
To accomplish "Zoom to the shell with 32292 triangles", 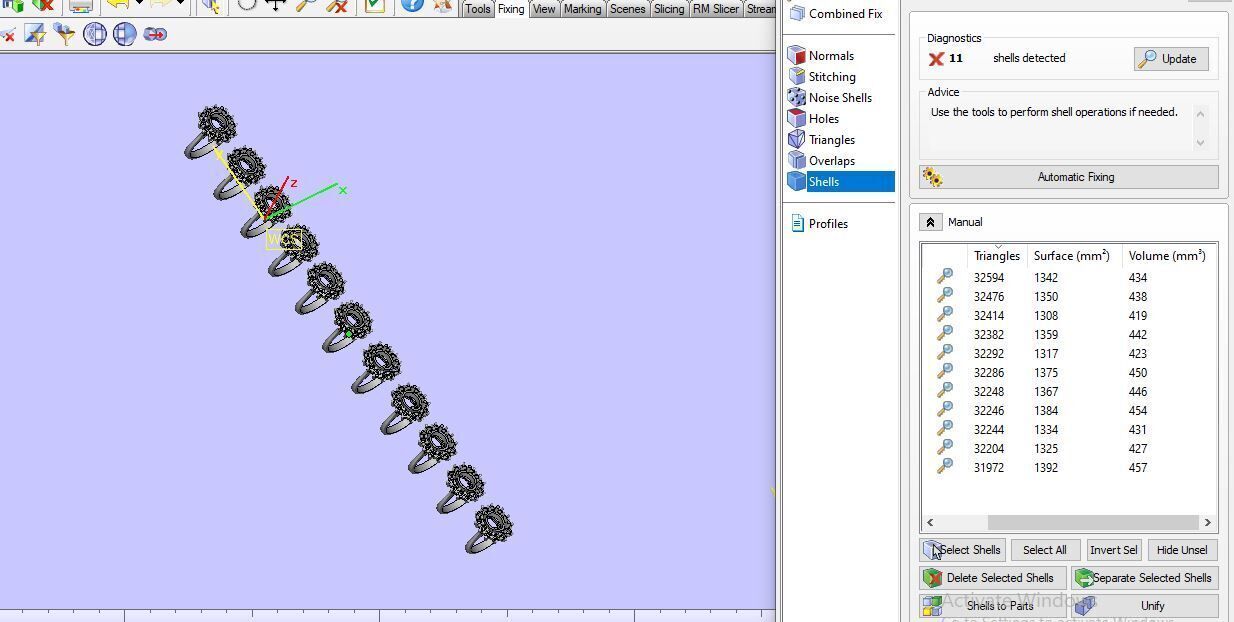I will [x=944, y=353].
